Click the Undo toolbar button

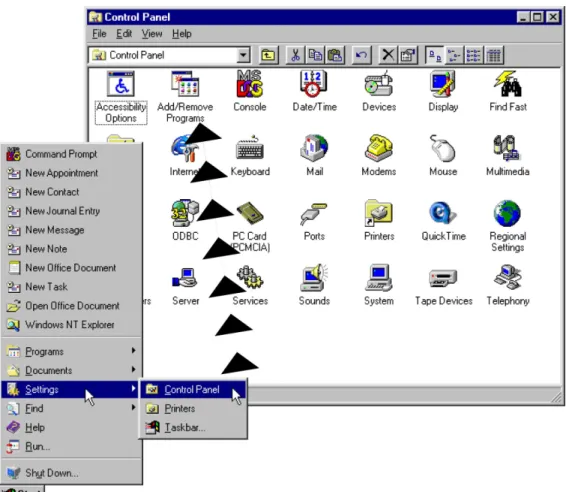pyautogui.click(x=362, y=55)
